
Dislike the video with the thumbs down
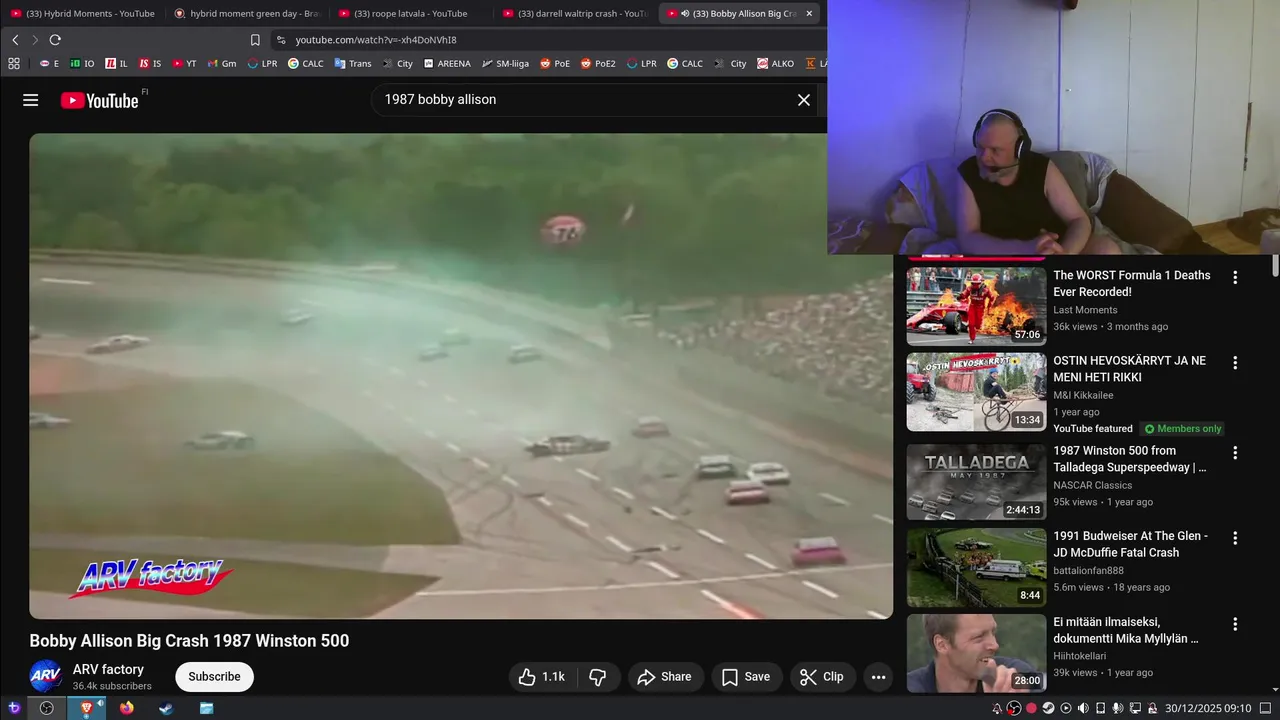point(598,677)
